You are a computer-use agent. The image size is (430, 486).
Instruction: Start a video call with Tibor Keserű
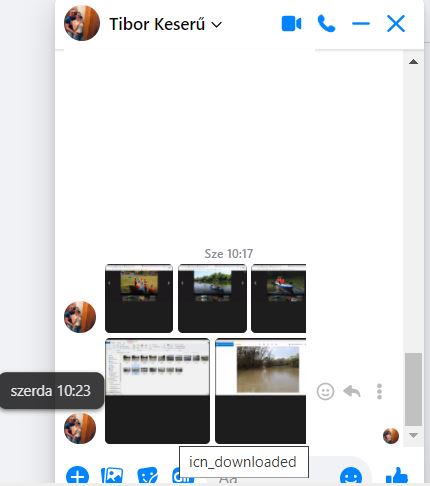291,24
